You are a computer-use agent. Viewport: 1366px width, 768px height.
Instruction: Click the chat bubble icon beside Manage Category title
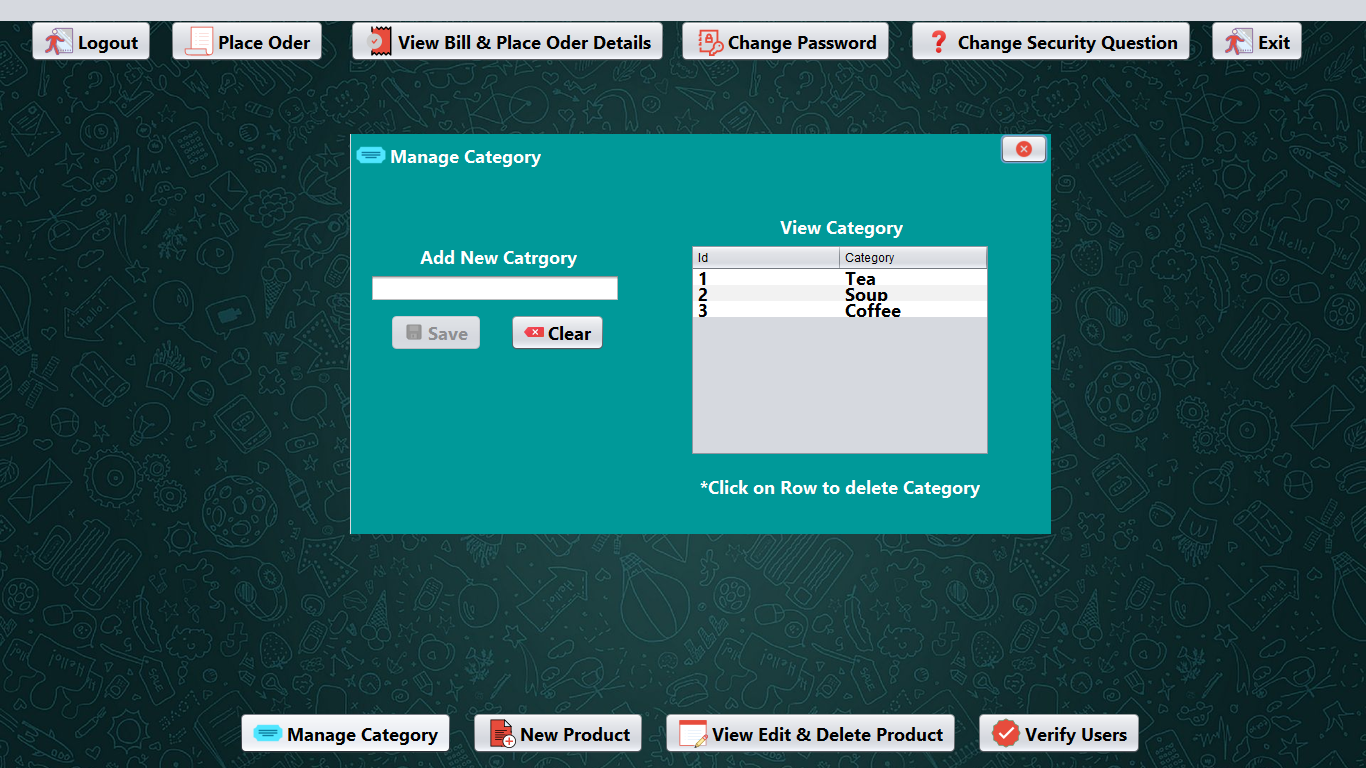pos(371,156)
